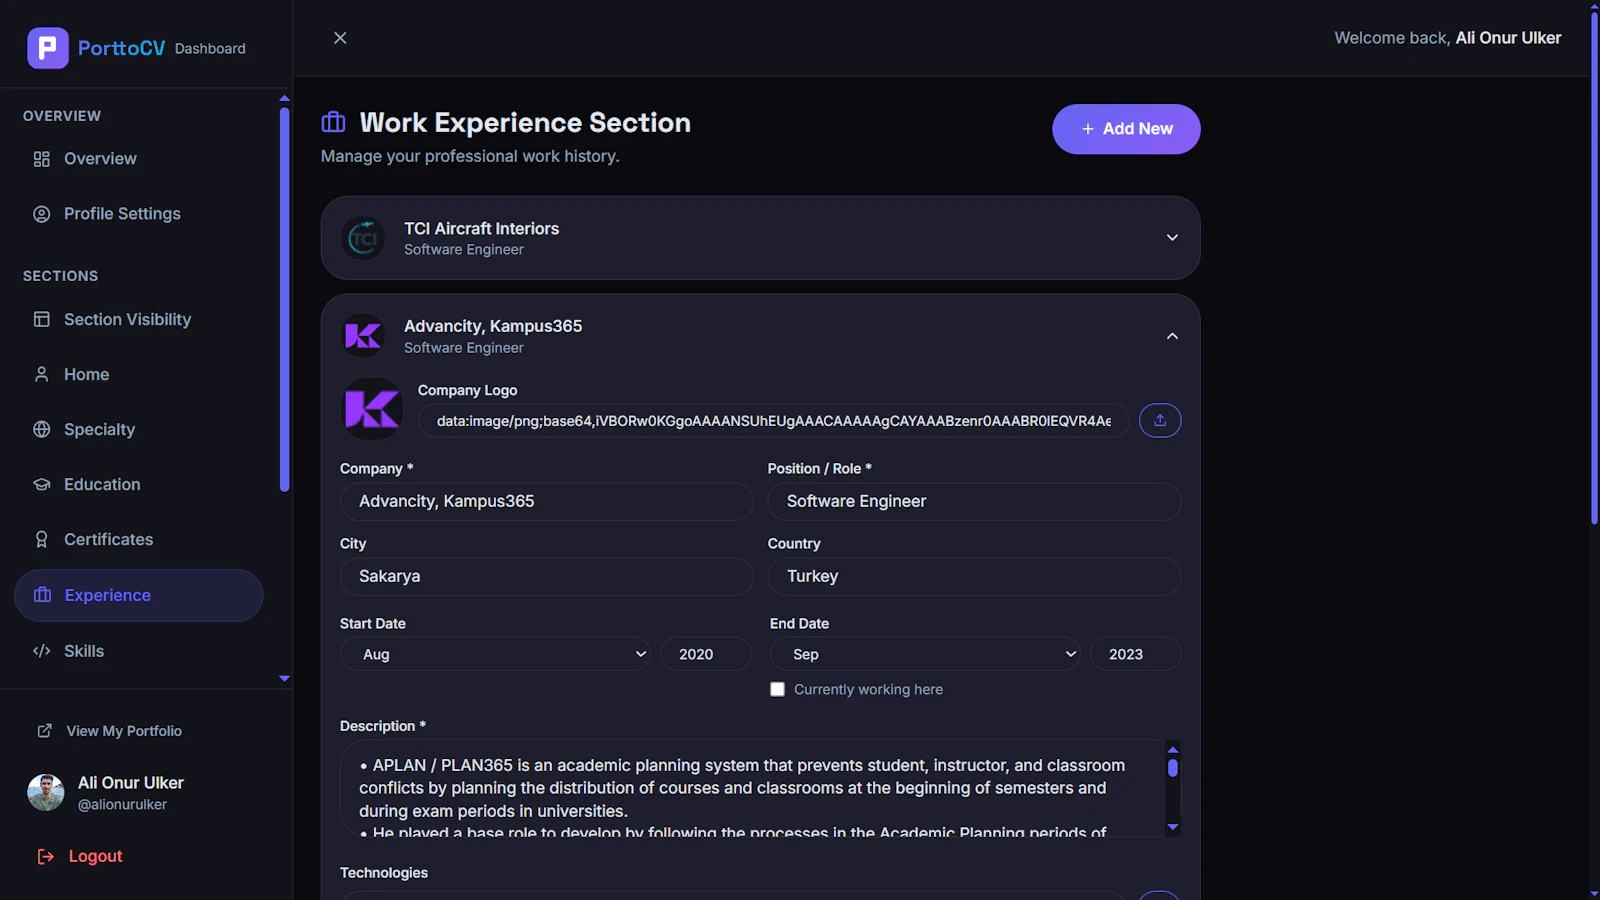Expand the TCI Aircraft Interiors entry
This screenshot has width=1600, height=900.
coord(1172,238)
